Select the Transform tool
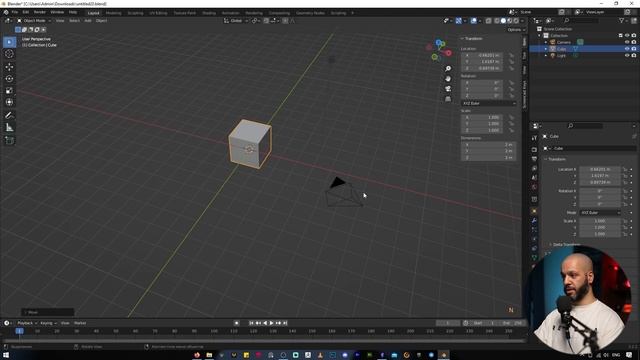The height and width of the screenshot is (360, 640). point(9,102)
